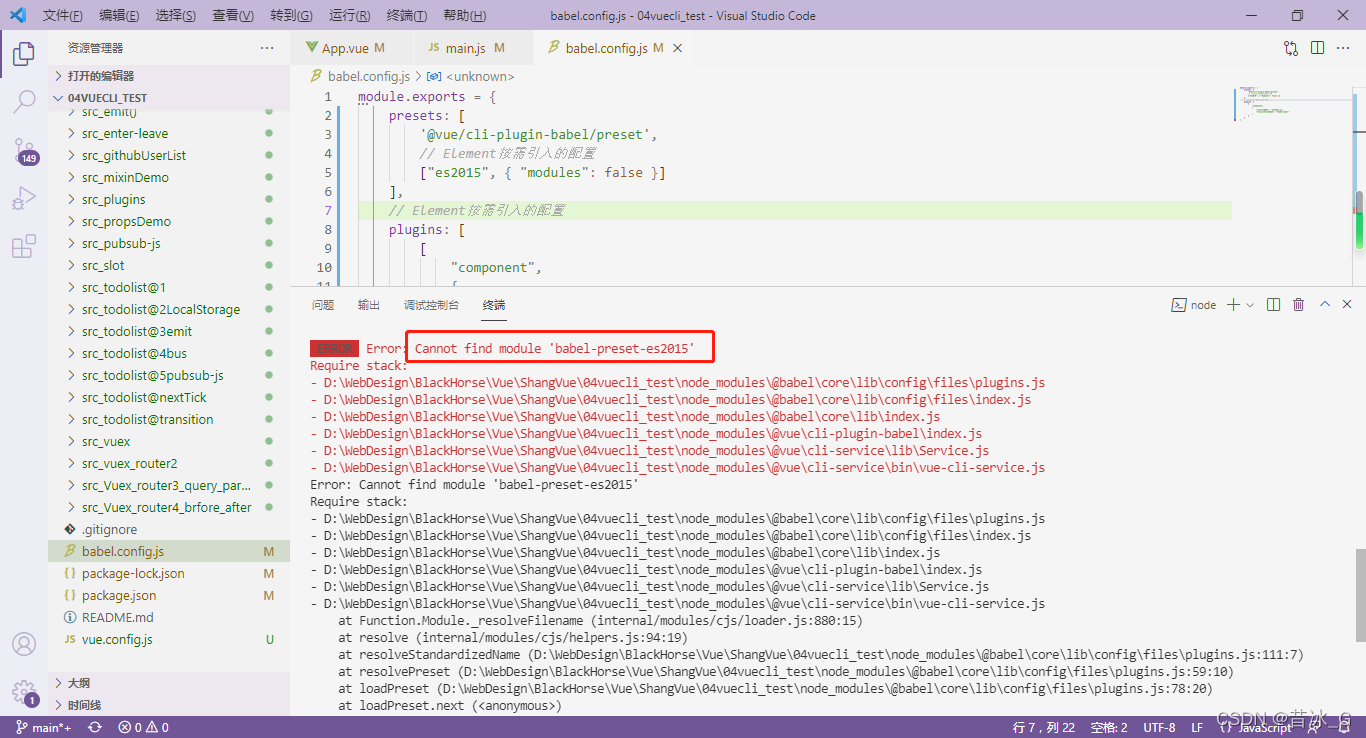The width and height of the screenshot is (1366, 738).
Task: Select the node terminal instance
Action: (x=1194, y=305)
